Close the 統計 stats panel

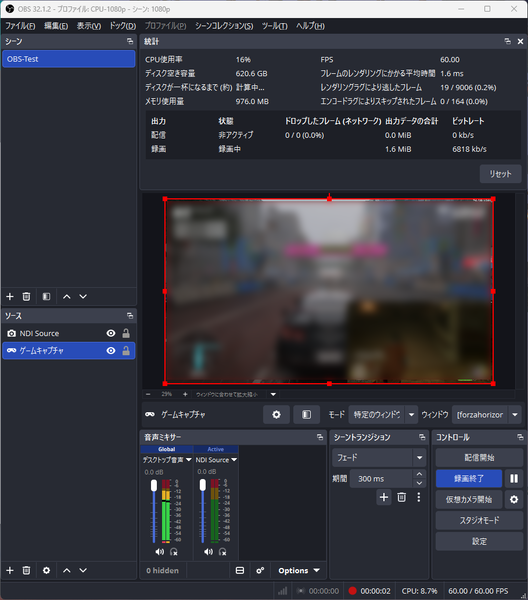520,41
